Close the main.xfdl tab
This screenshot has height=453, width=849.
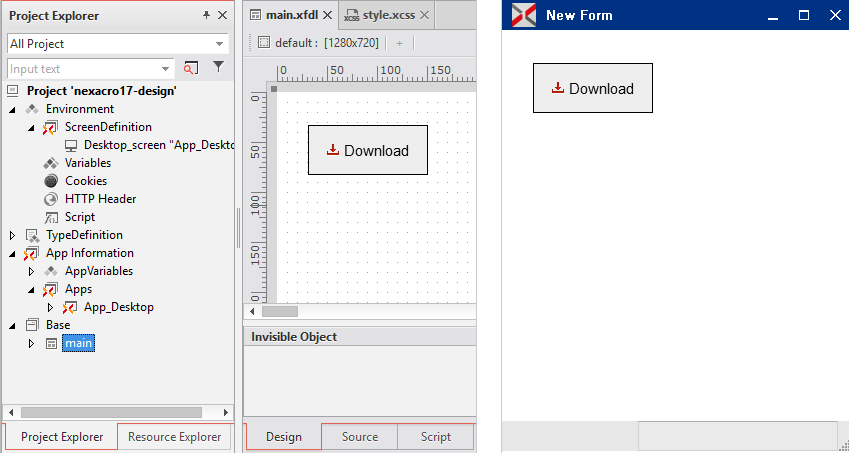click(328, 15)
